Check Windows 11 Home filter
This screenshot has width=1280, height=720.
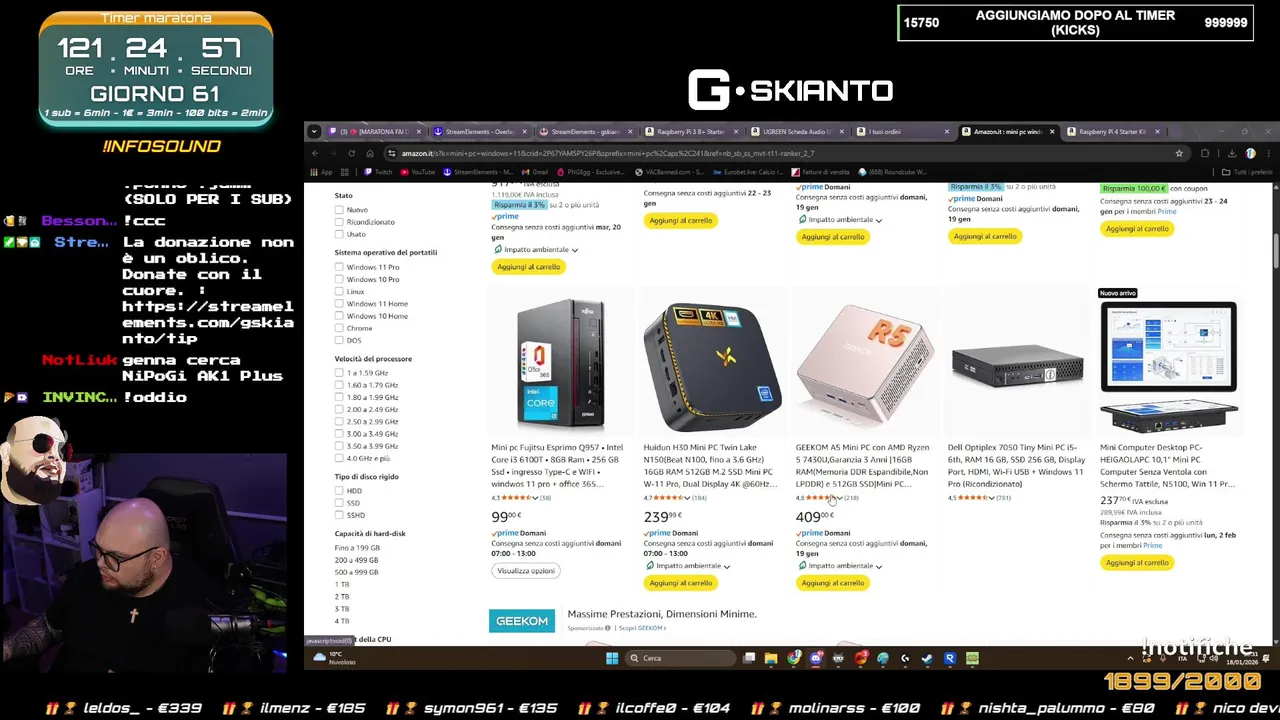coord(339,304)
